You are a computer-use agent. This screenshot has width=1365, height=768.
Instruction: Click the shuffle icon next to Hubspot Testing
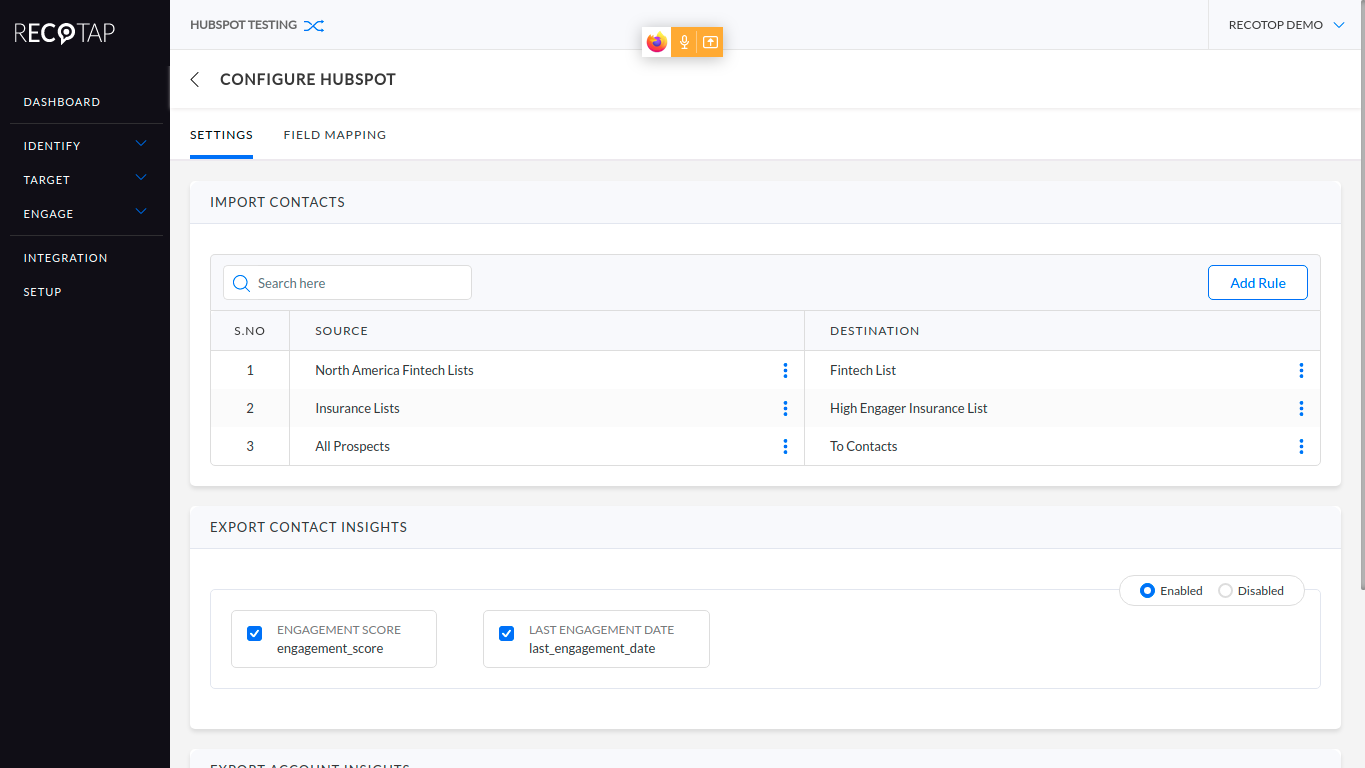click(x=314, y=25)
